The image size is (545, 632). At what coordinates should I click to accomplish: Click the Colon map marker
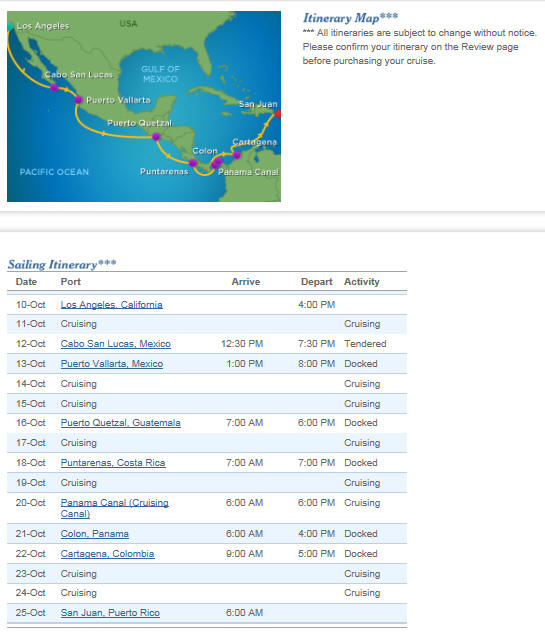[218, 161]
